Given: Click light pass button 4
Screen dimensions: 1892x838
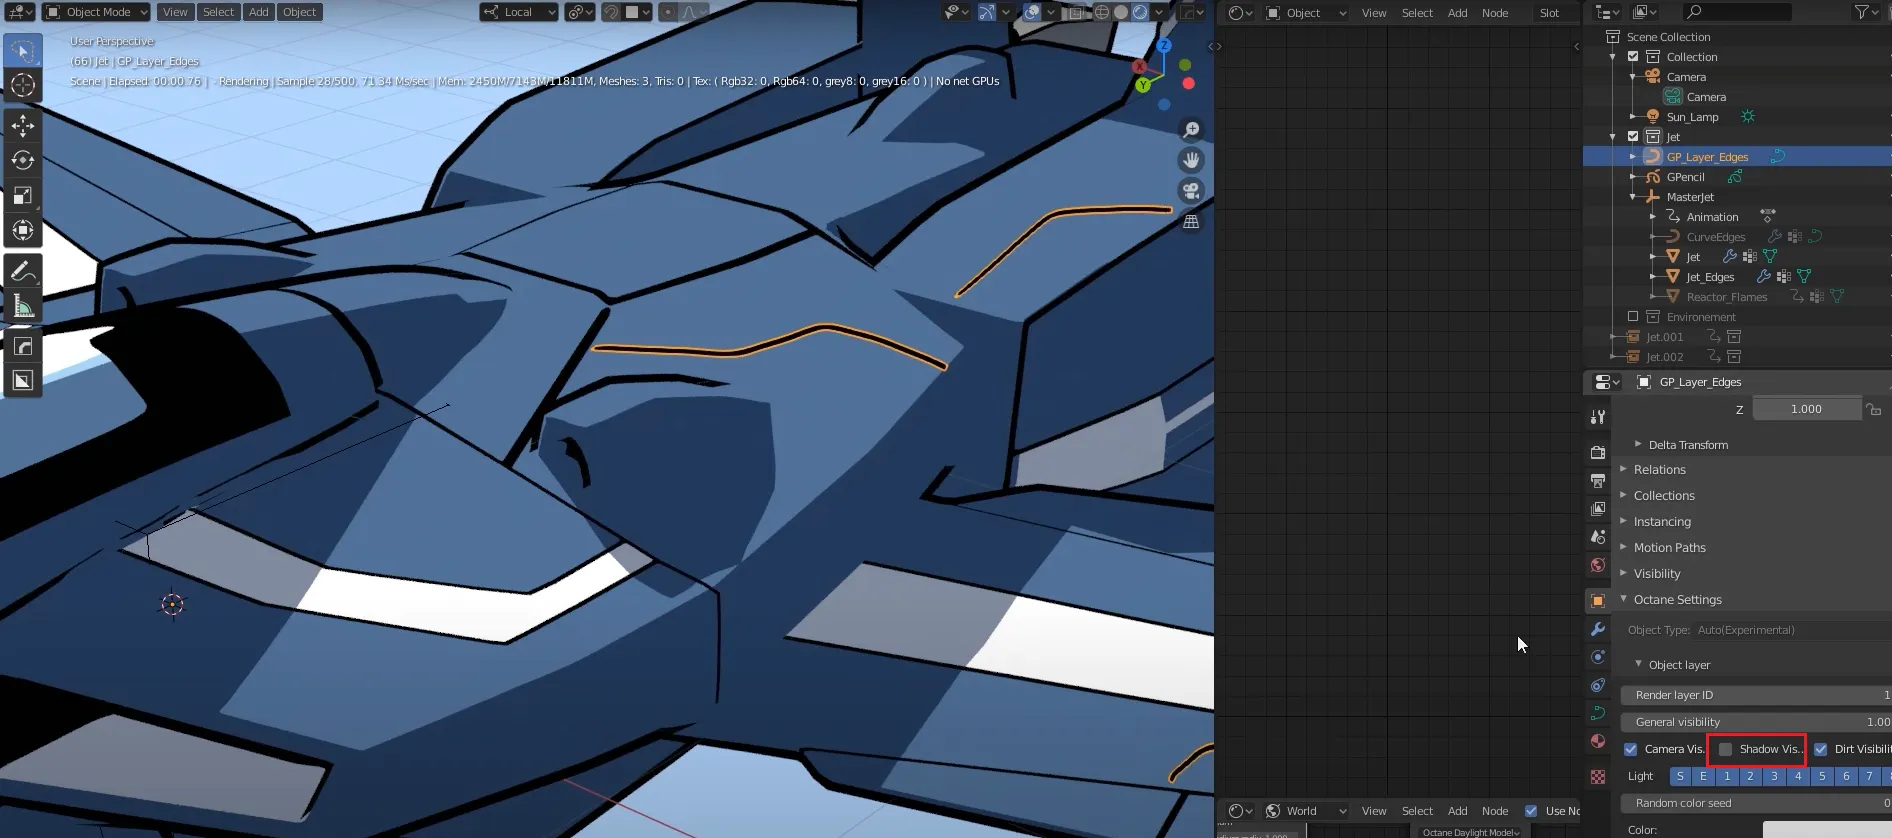Looking at the screenshot, I should coord(1798,776).
